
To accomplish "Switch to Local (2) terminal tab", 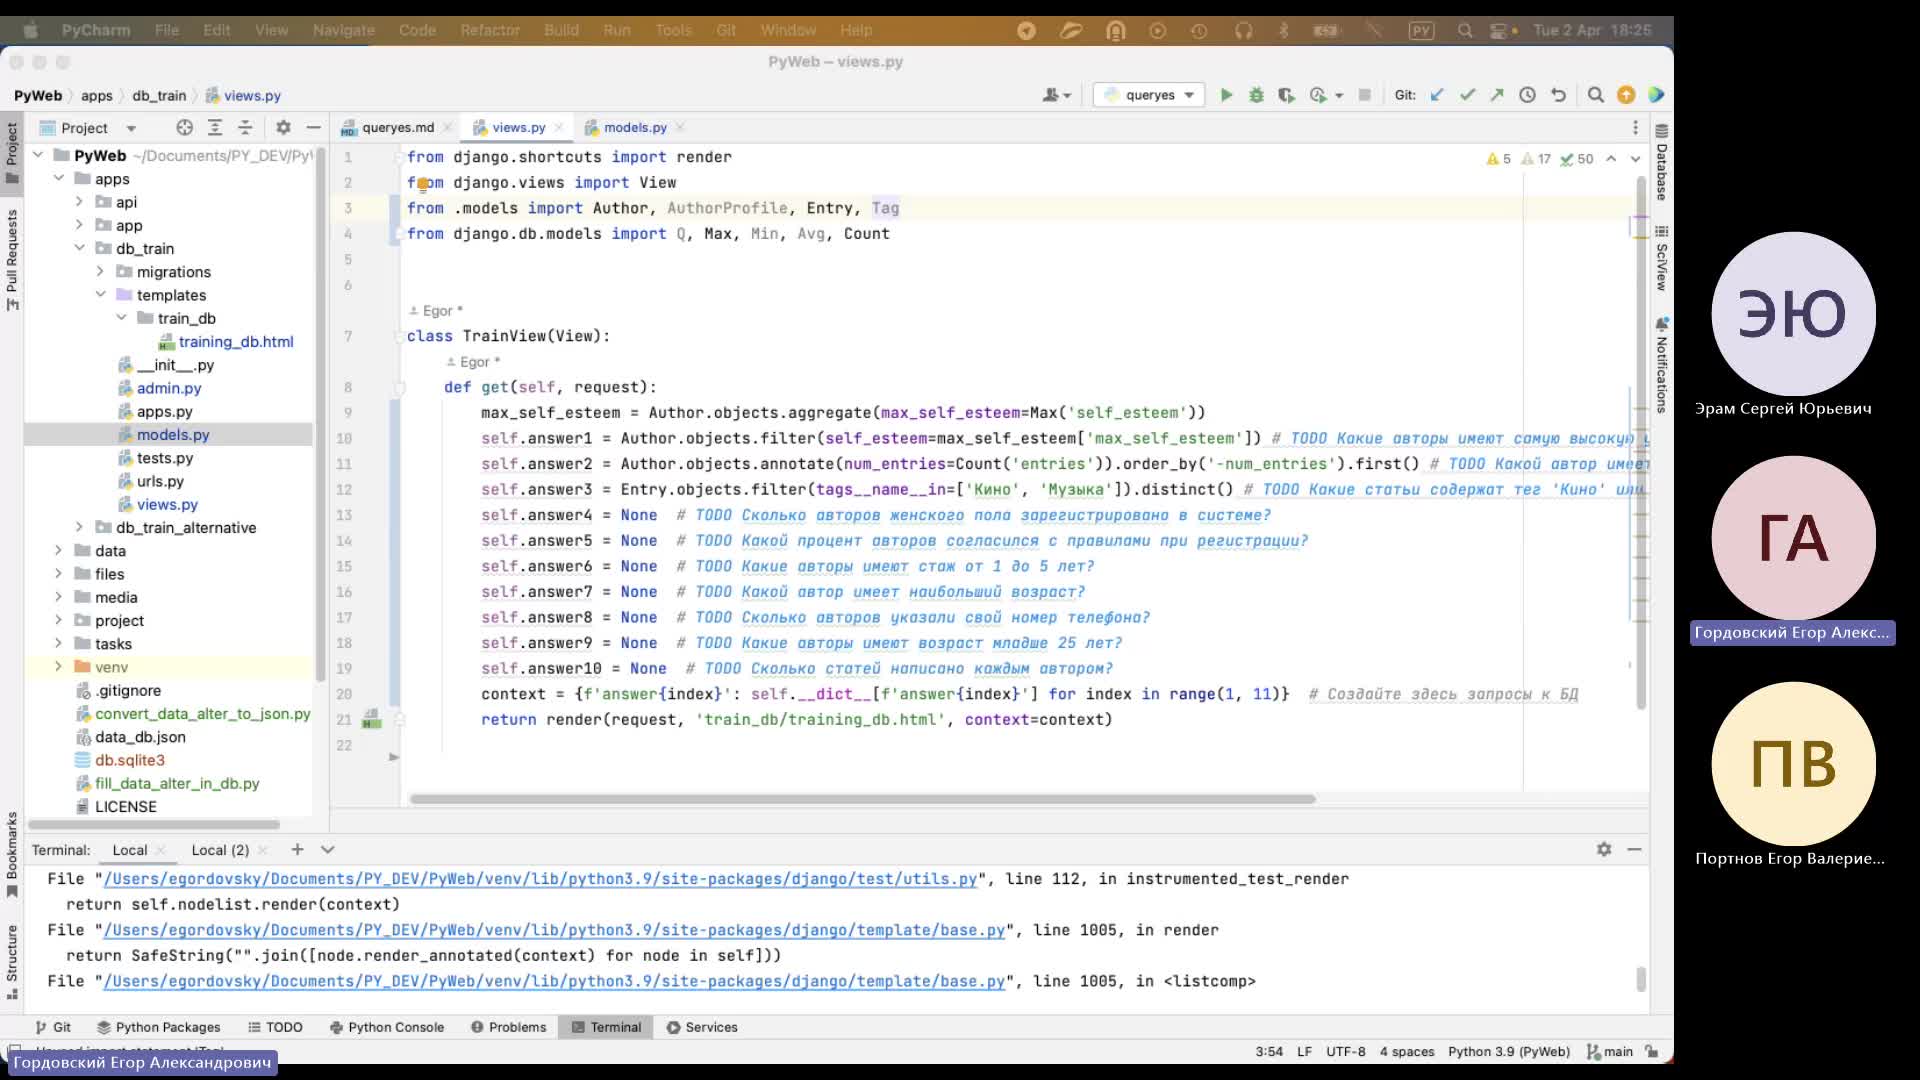I will click(220, 850).
